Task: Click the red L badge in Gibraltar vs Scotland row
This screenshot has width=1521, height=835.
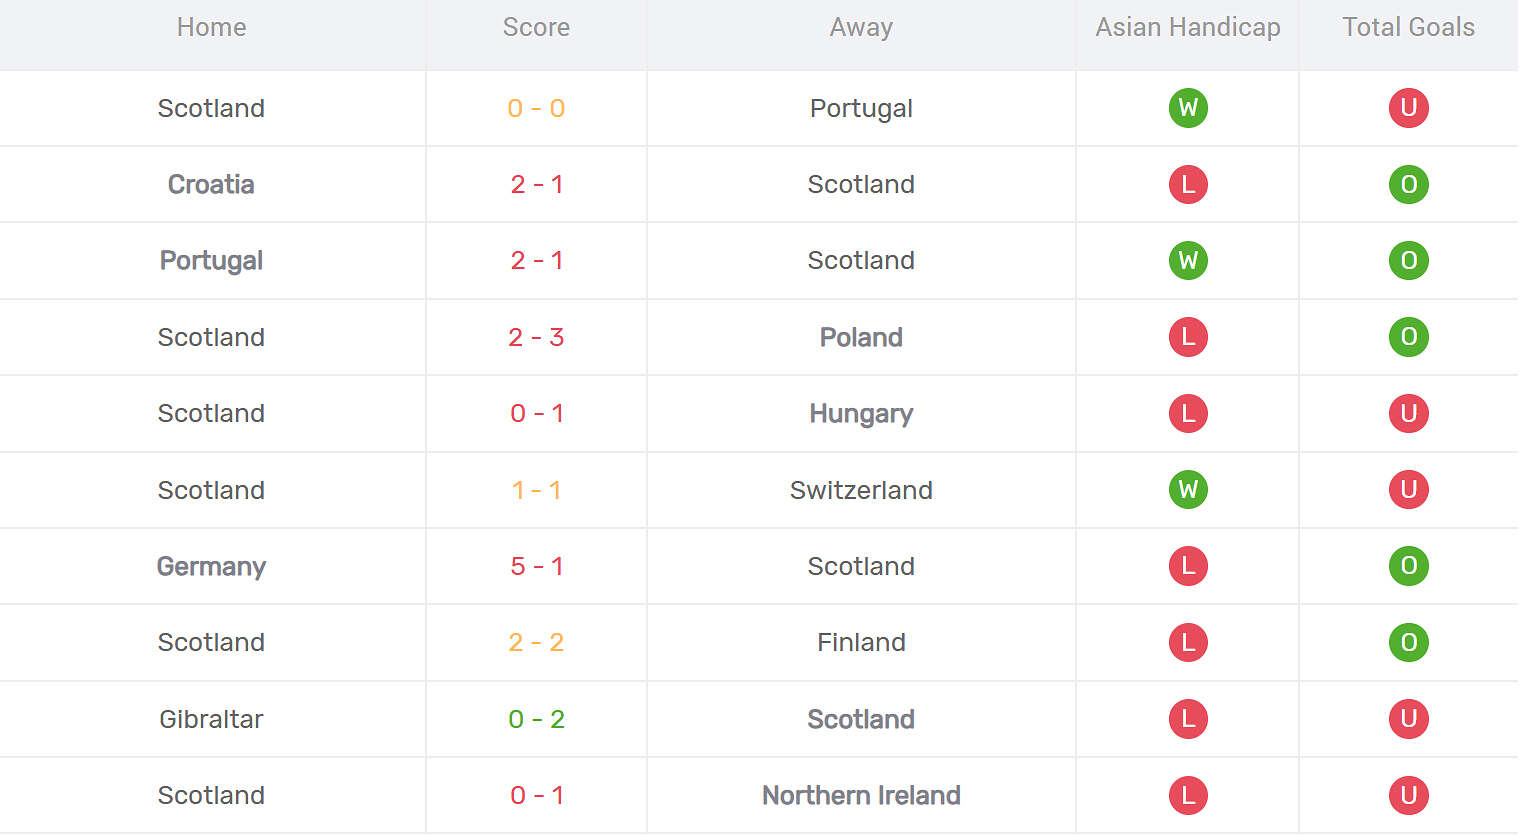Action: [x=1188, y=719]
